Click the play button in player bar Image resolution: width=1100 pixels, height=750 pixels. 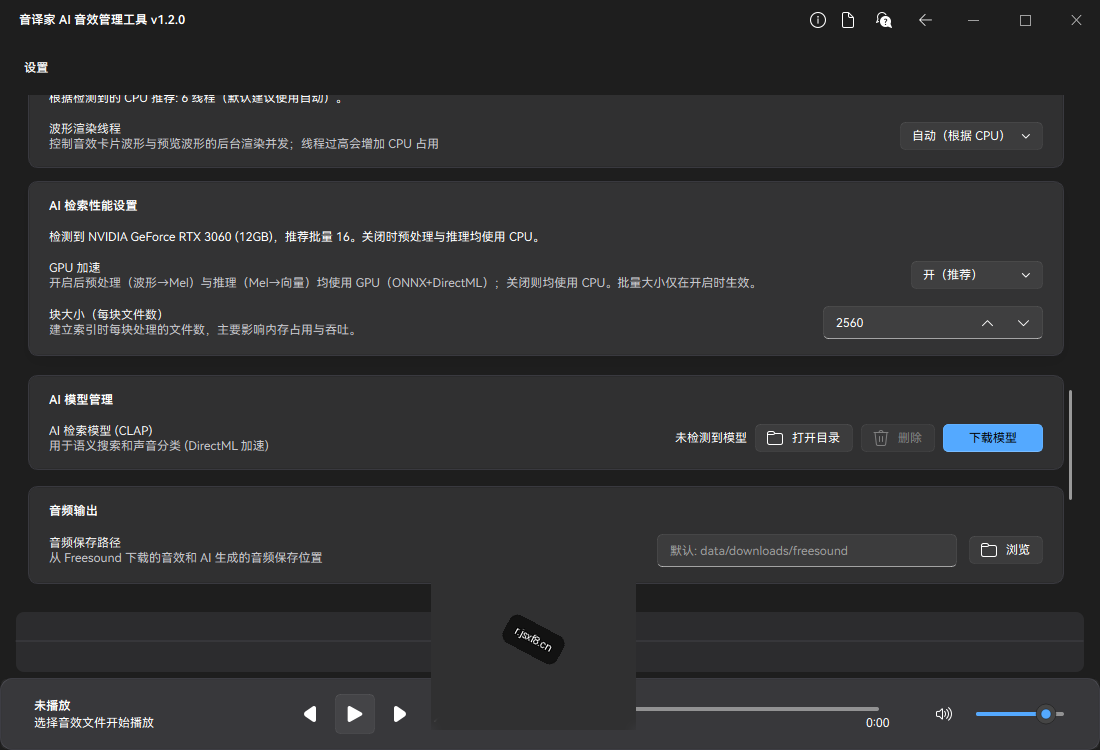(x=355, y=714)
